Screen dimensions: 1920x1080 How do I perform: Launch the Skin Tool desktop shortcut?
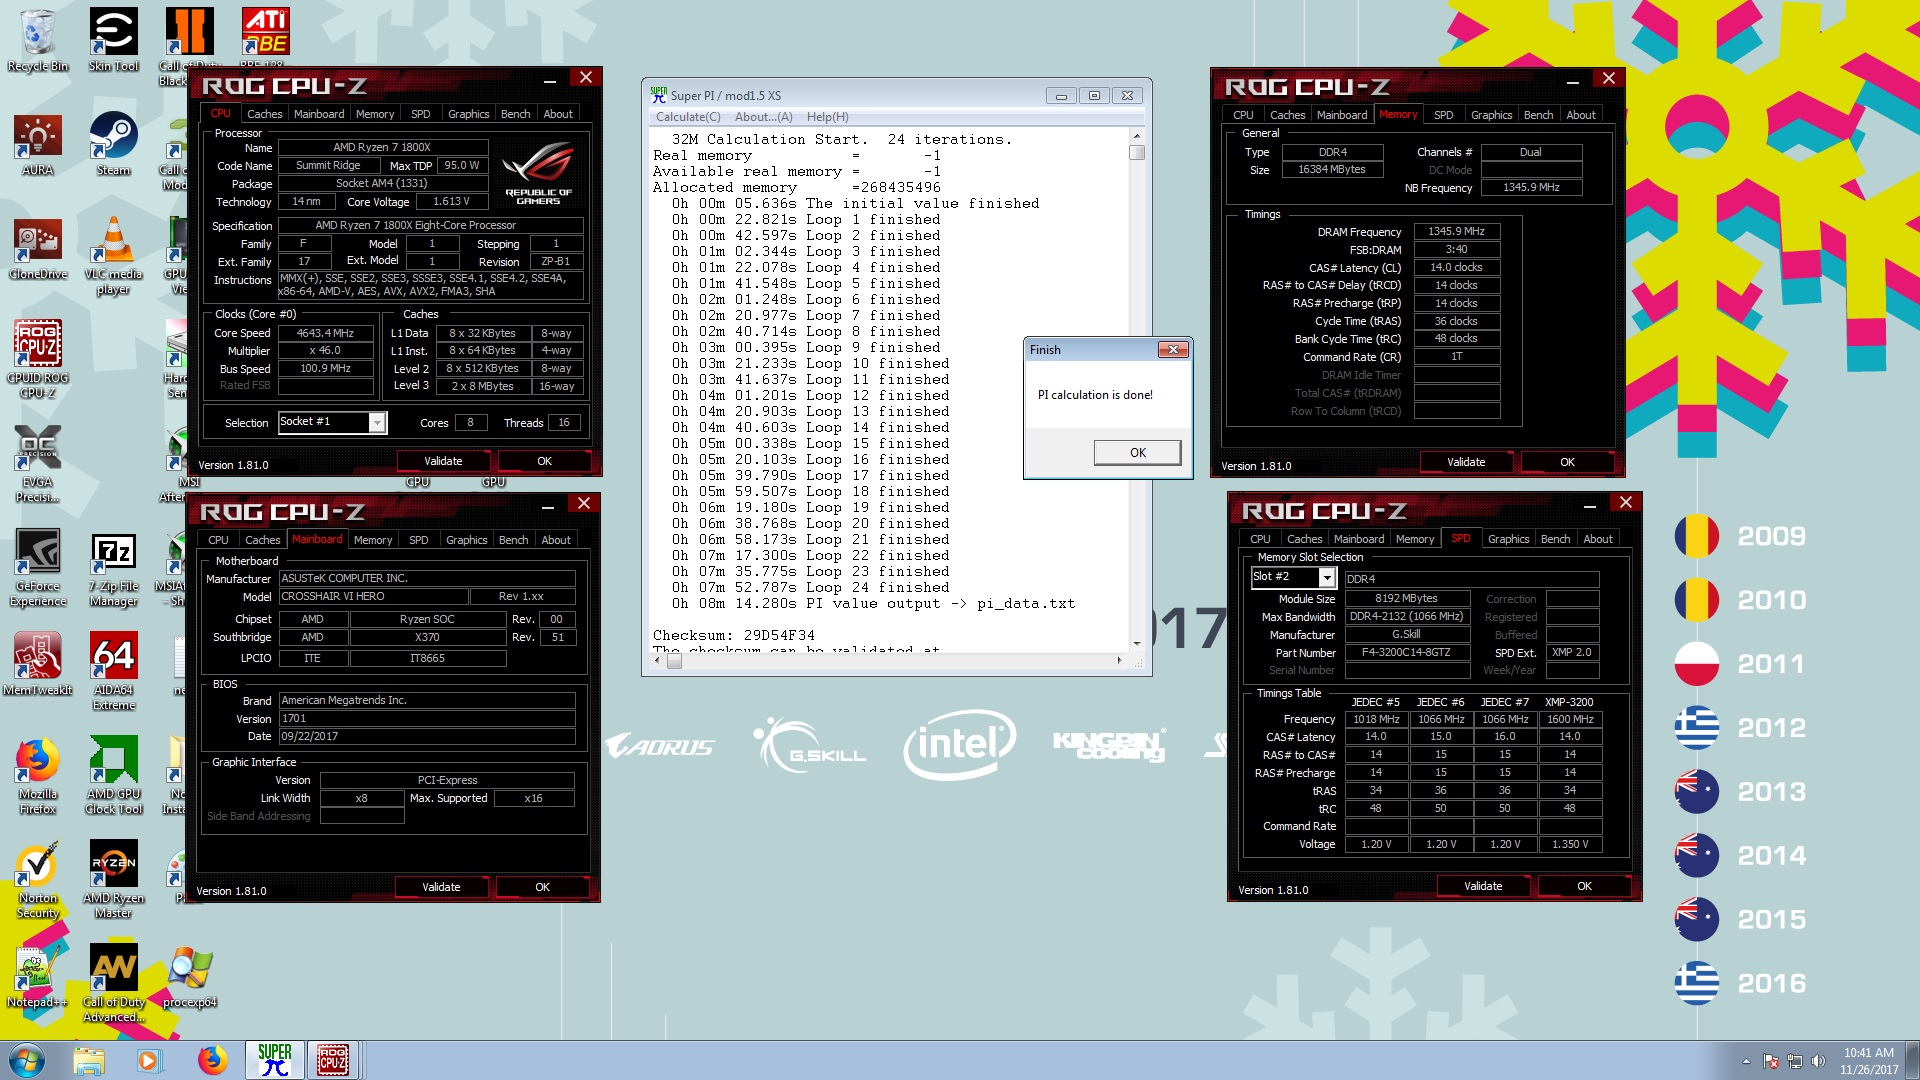114,40
